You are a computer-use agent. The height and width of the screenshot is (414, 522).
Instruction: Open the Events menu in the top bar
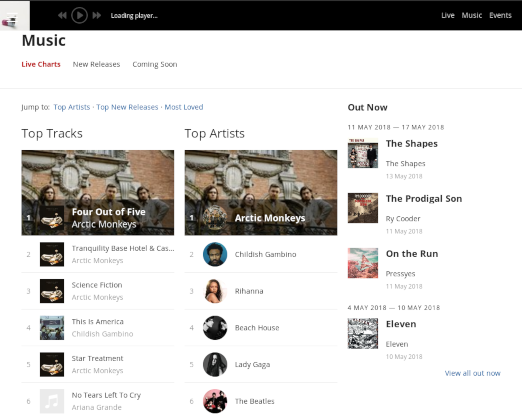pos(500,15)
